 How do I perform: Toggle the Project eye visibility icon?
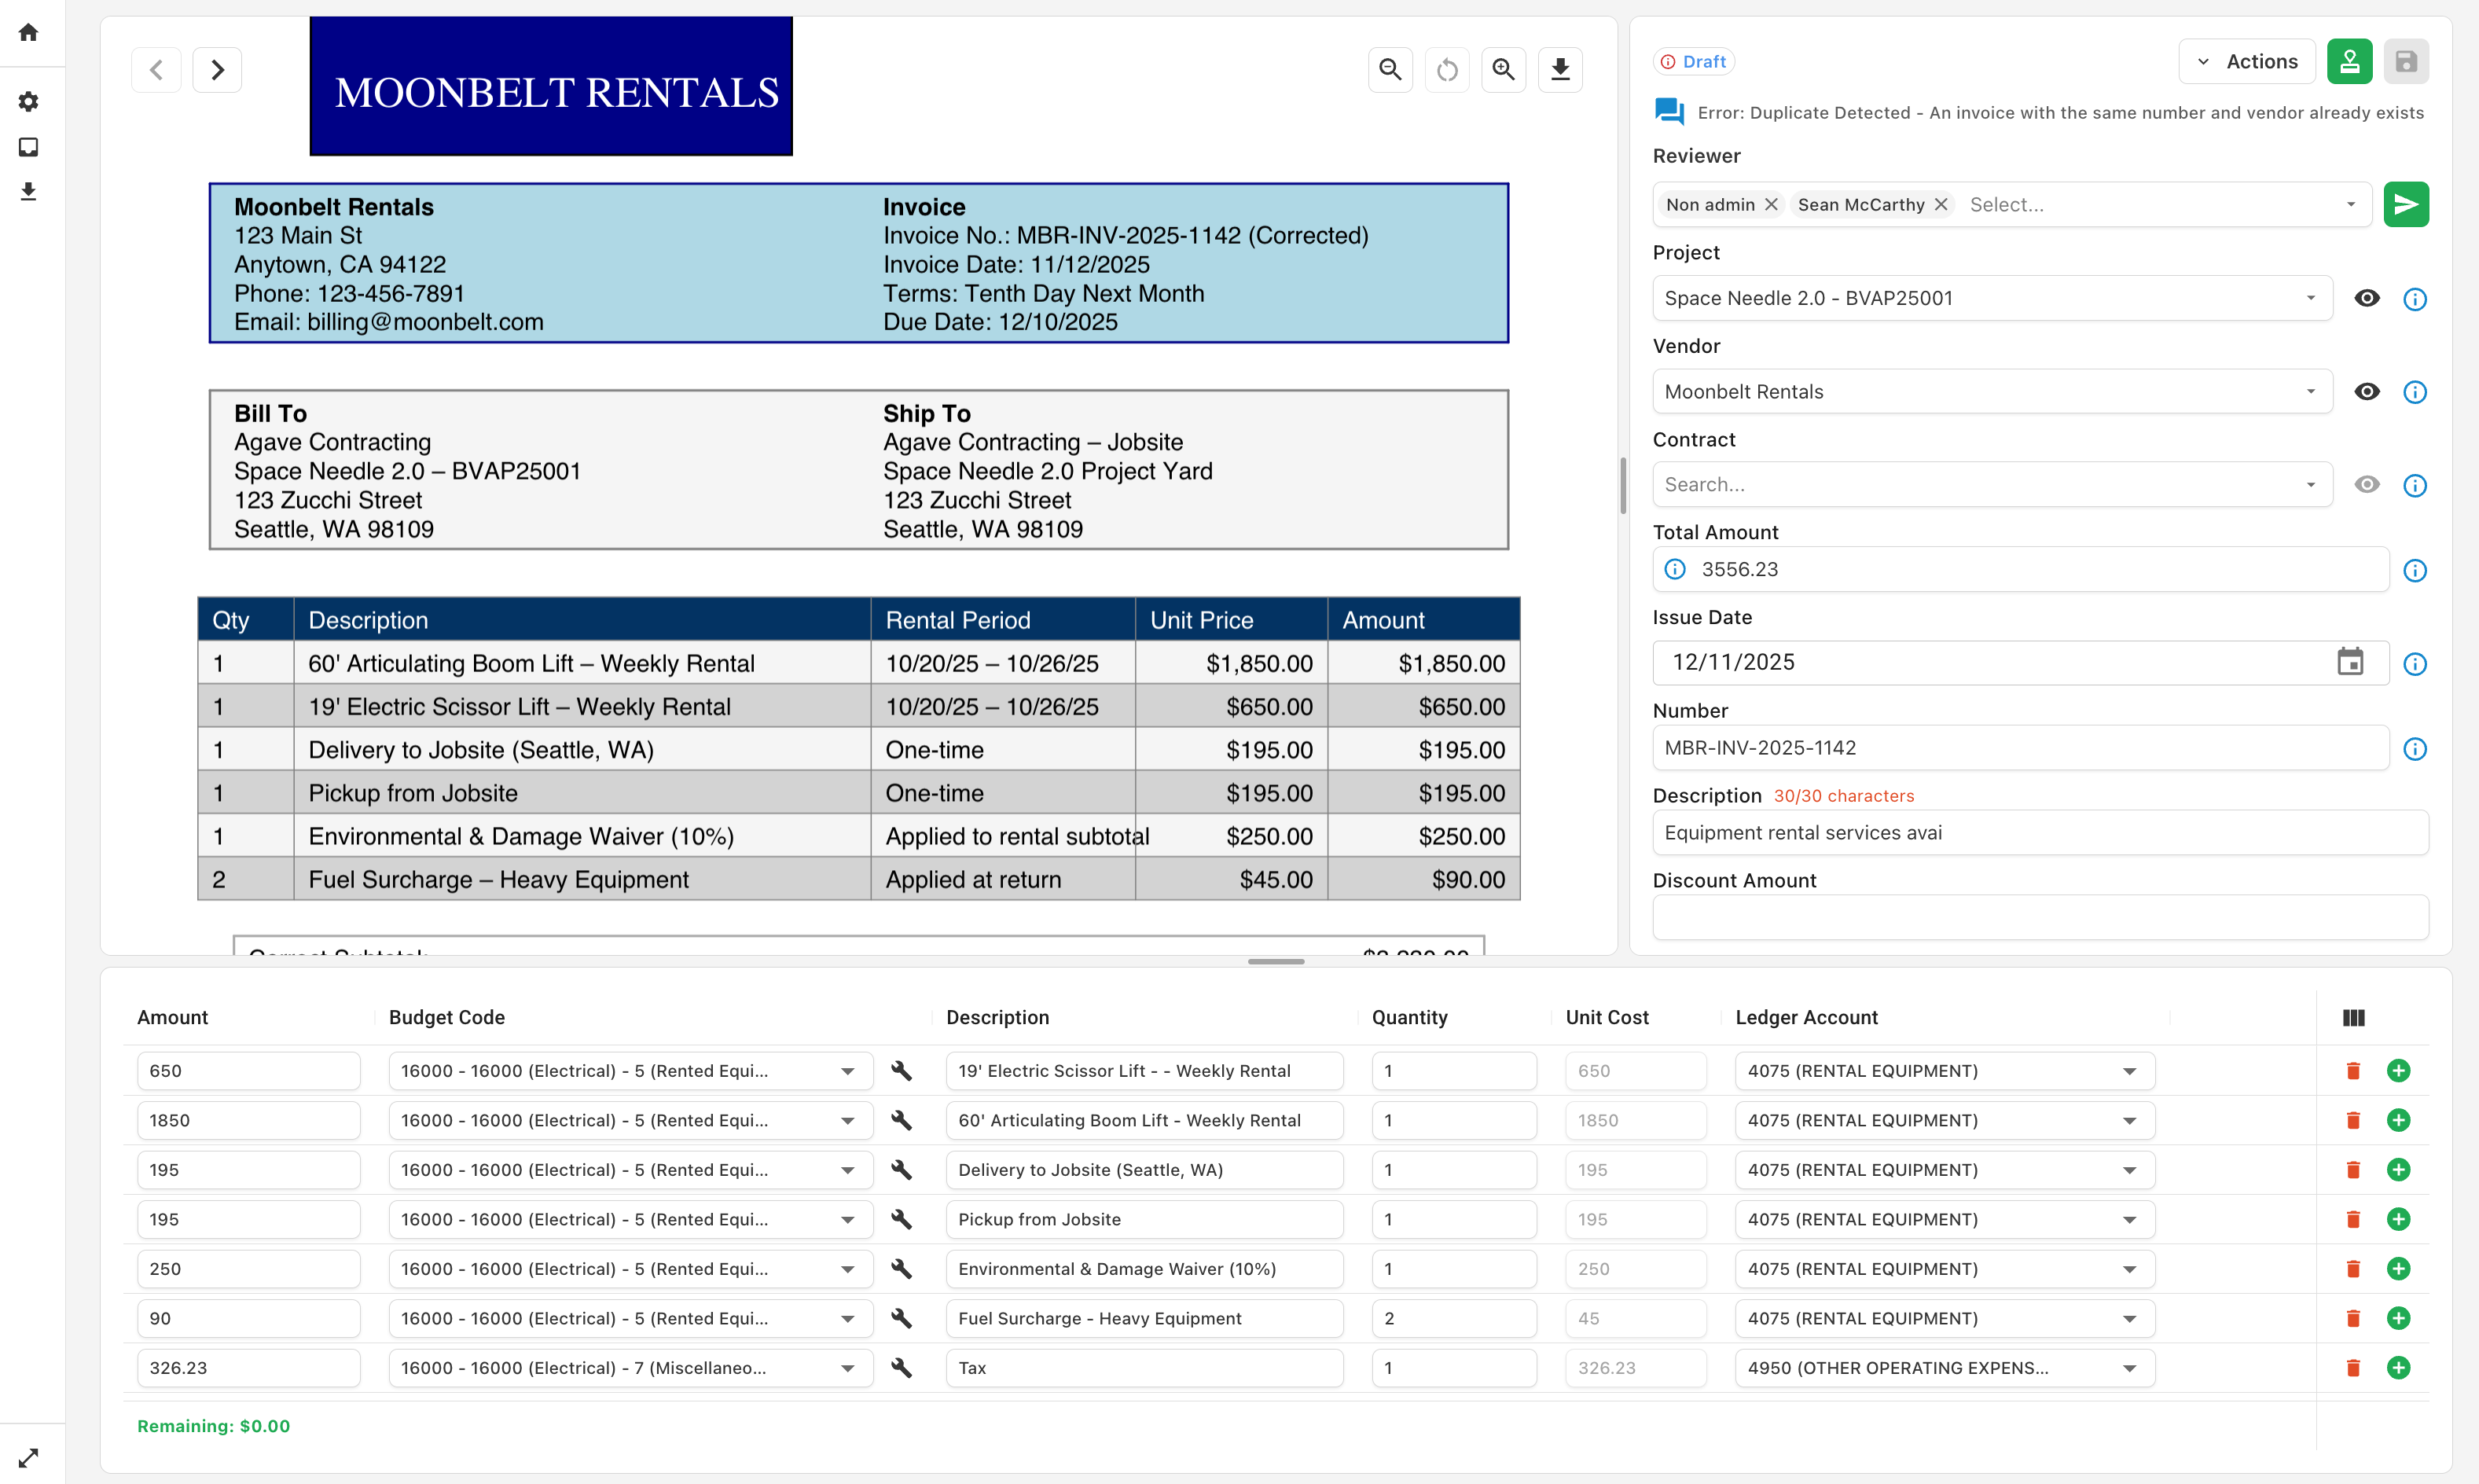pos(2366,299)
